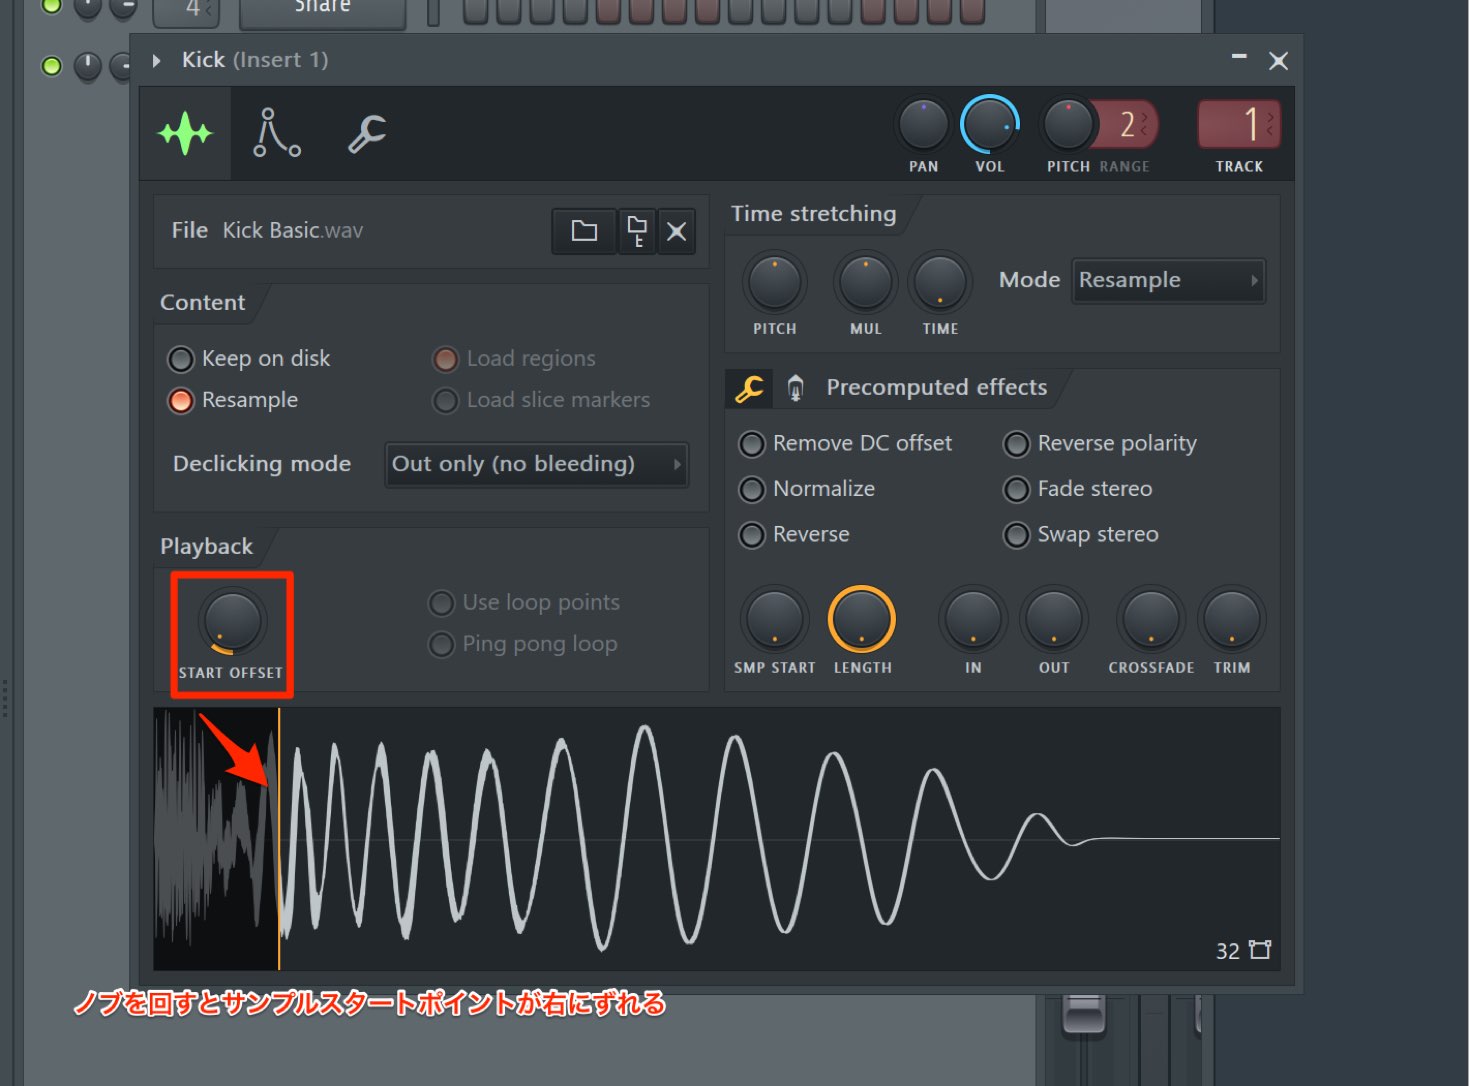The image size is (1470, 1086).
Task: Click the MUL knob
Action: [866, 283]
